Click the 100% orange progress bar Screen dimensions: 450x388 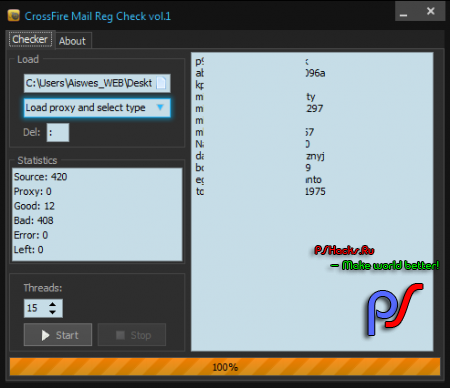coord(225,367)
